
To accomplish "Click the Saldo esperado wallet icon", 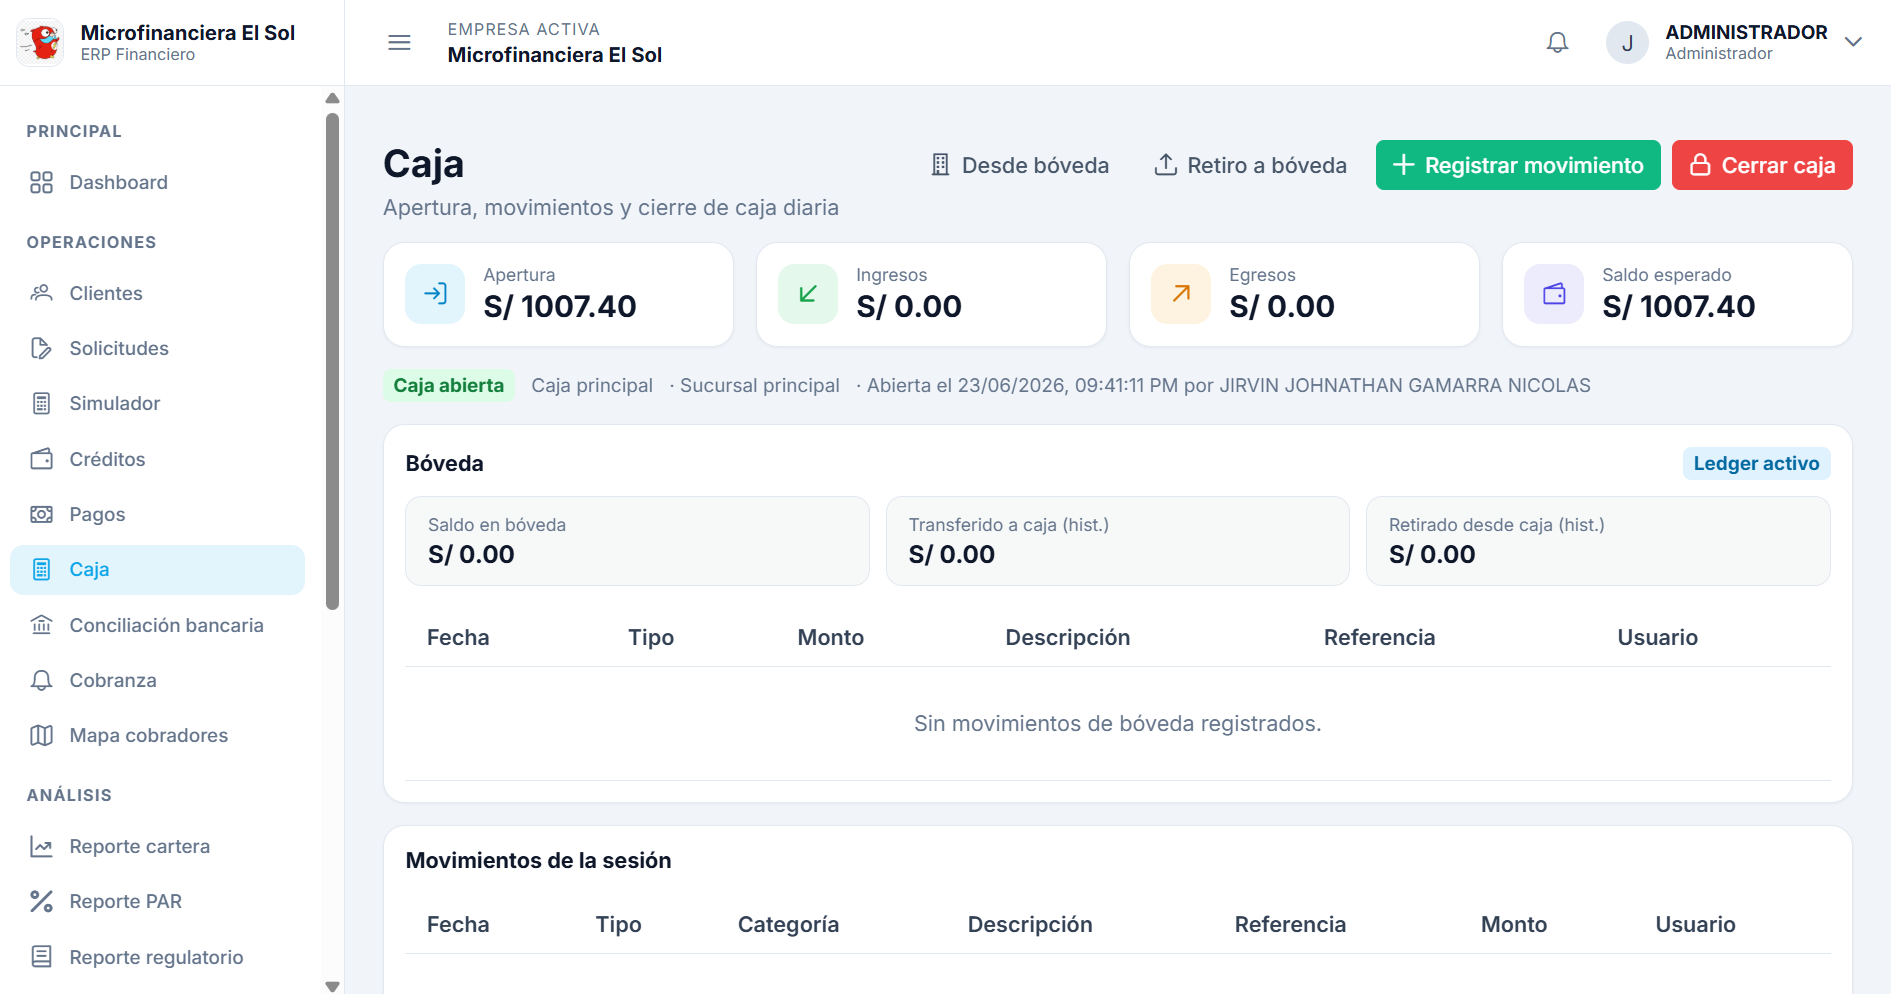I will pyautogui.click(x=1554, y=294).
